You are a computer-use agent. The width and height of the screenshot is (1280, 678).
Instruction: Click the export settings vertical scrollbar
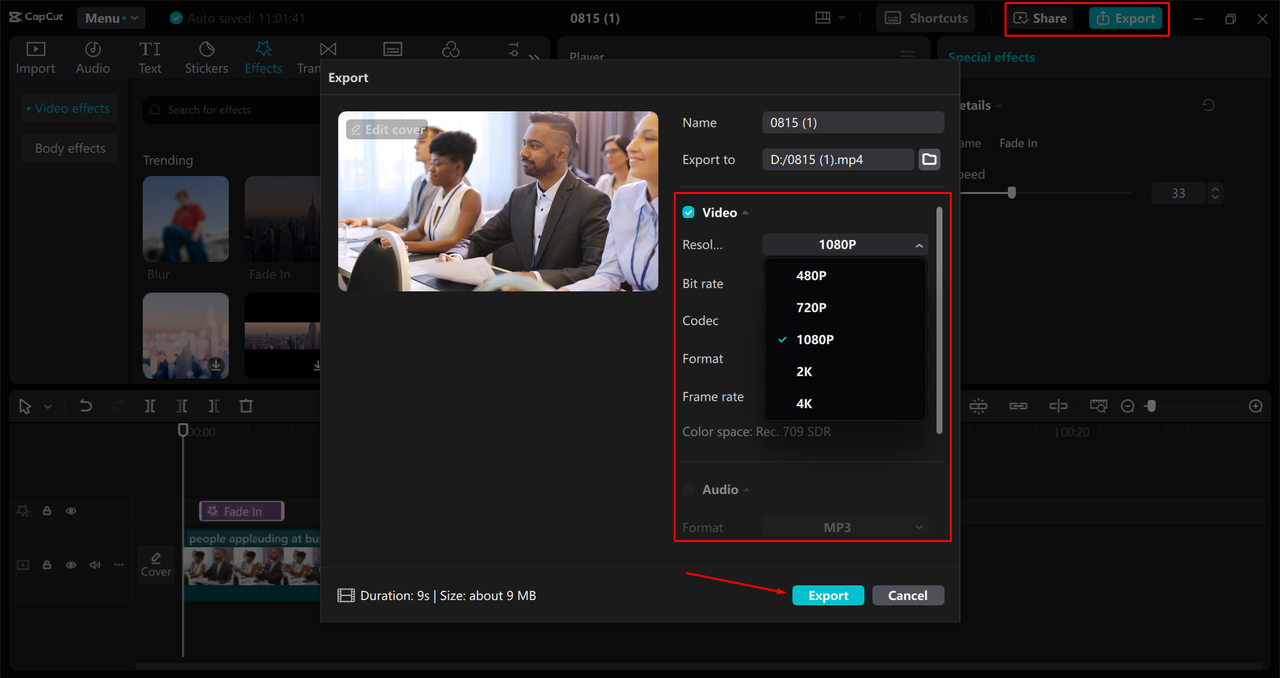pyautogui.click(x=939, y=320)
